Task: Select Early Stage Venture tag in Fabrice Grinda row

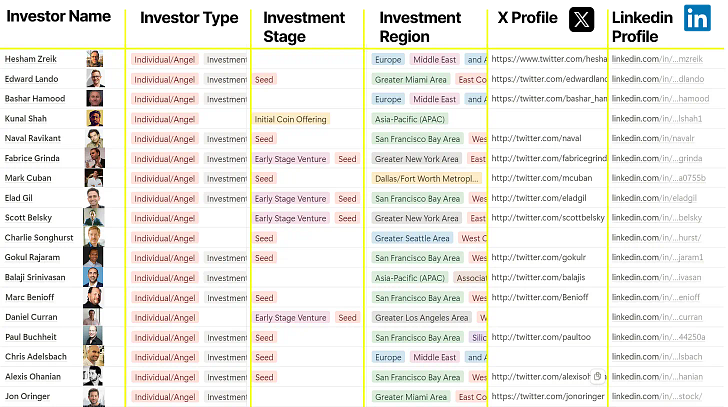Action: point(291,159)
